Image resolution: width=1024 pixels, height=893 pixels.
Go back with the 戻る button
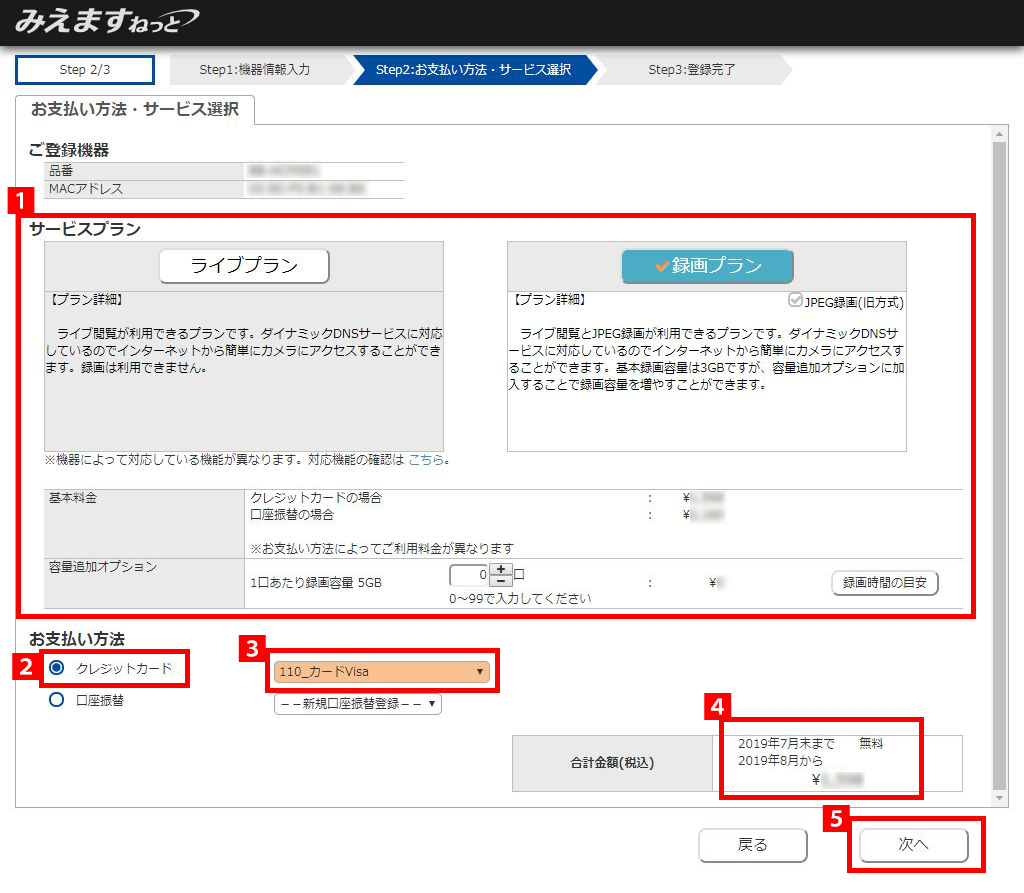(752, 845)
